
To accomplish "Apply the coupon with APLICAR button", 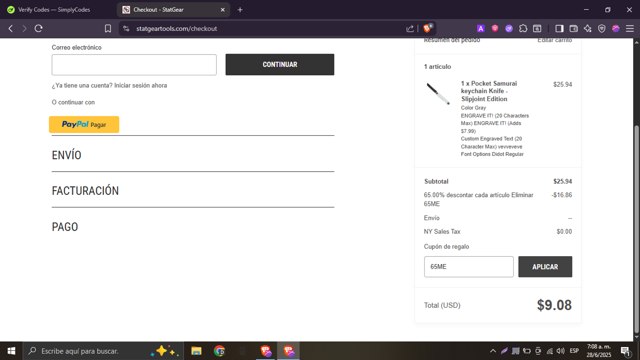I will [x=545, y=267].
